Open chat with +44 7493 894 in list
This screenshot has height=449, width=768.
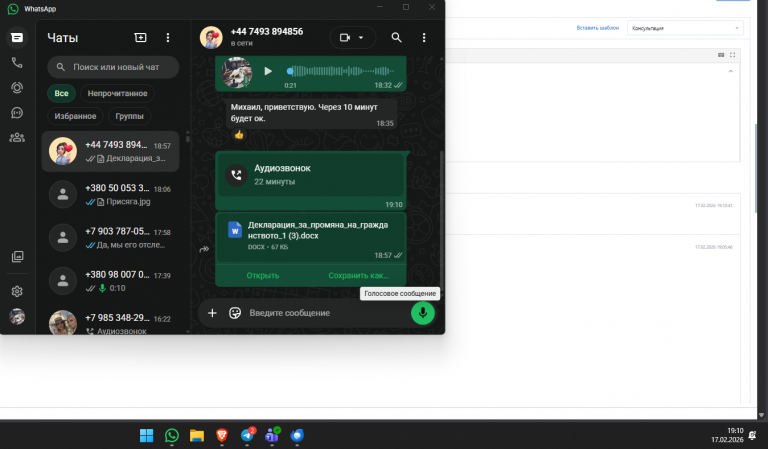[x=111, y=151]
